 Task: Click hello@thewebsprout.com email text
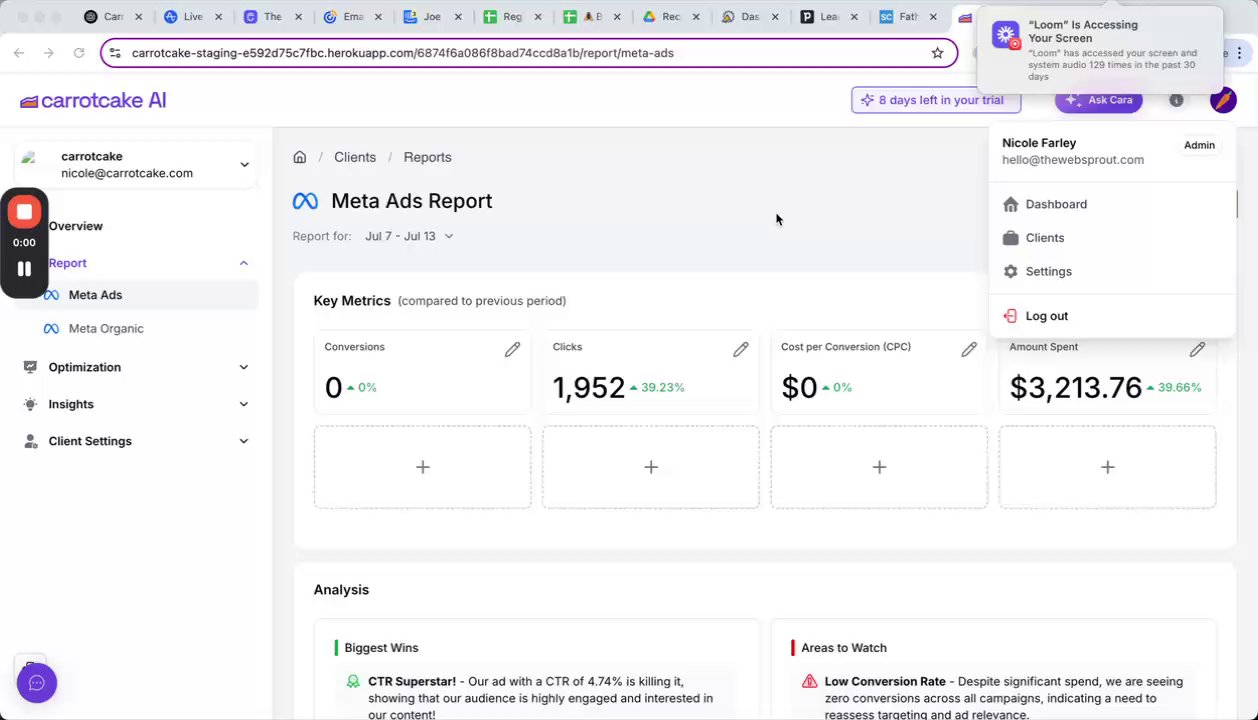point(1073,160)
